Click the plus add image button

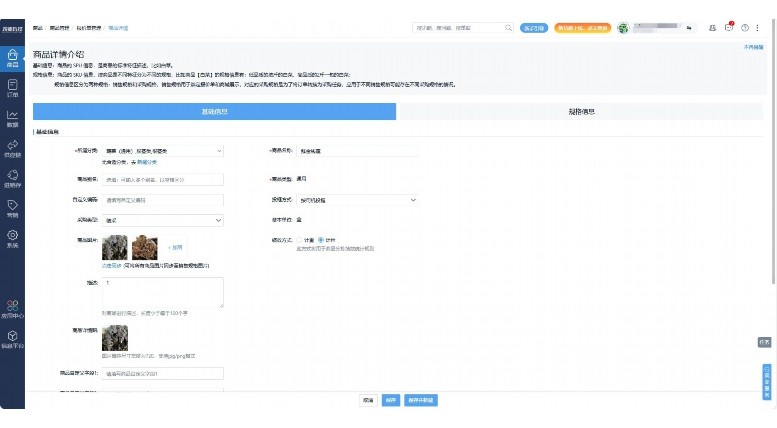(x=175, y=247)
